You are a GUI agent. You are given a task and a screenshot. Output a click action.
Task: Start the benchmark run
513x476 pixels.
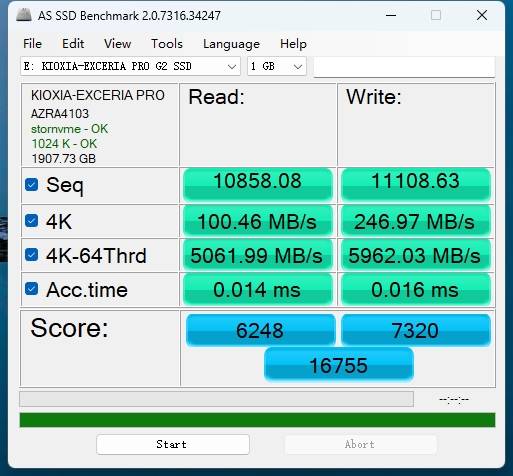point(173,444)
